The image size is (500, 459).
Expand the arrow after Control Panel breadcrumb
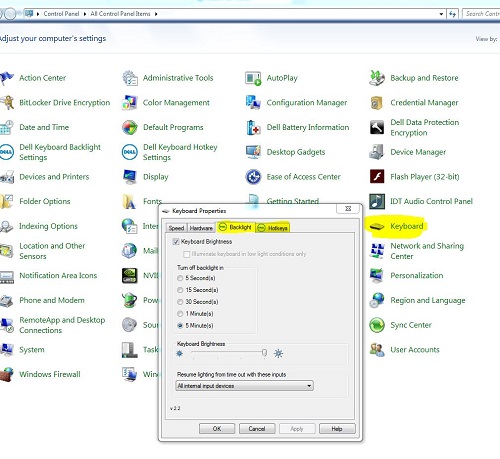tap(85, 14)
